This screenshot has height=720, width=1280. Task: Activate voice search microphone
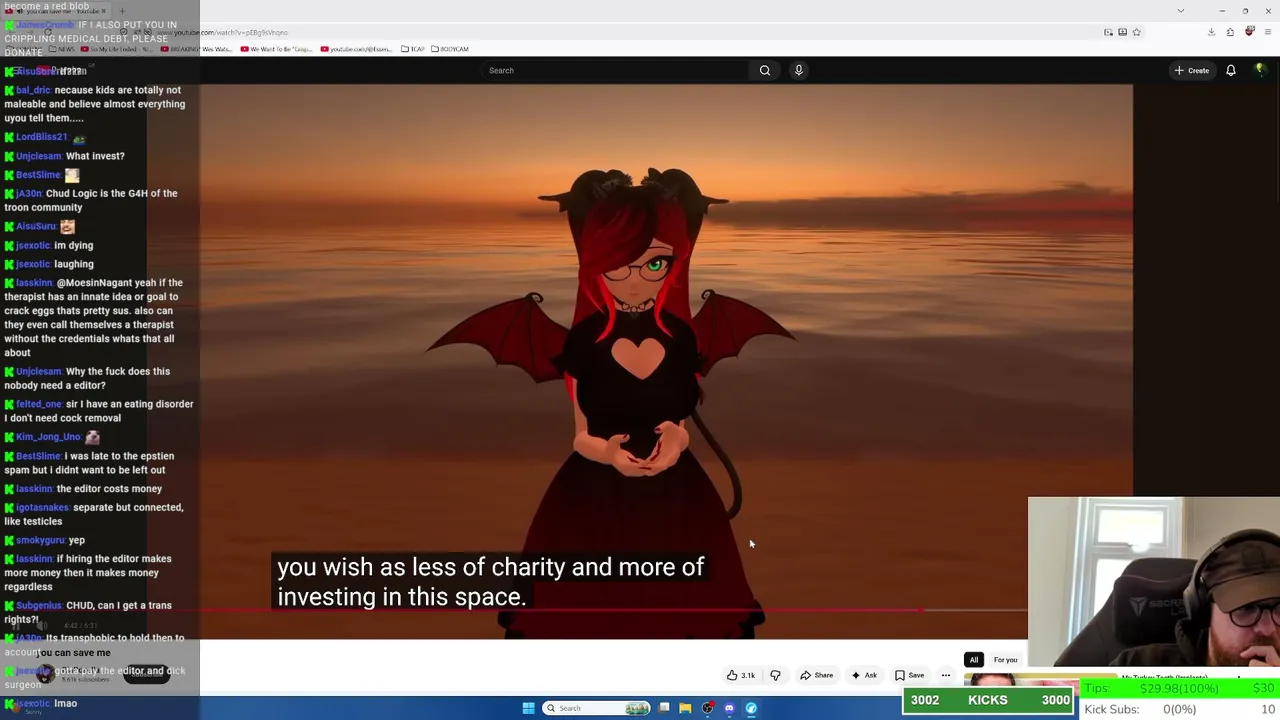[x=799, y=70]
